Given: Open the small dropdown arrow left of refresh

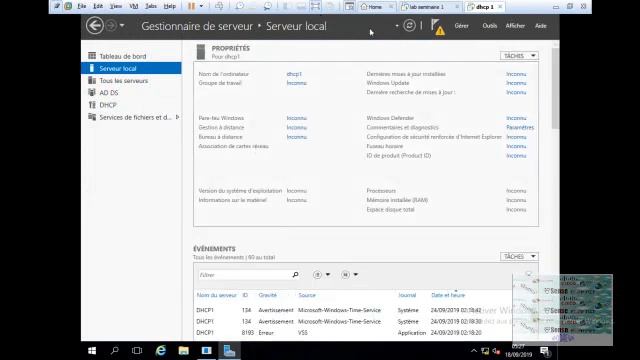Looking at the screenshot, I should tap(397, 26).
